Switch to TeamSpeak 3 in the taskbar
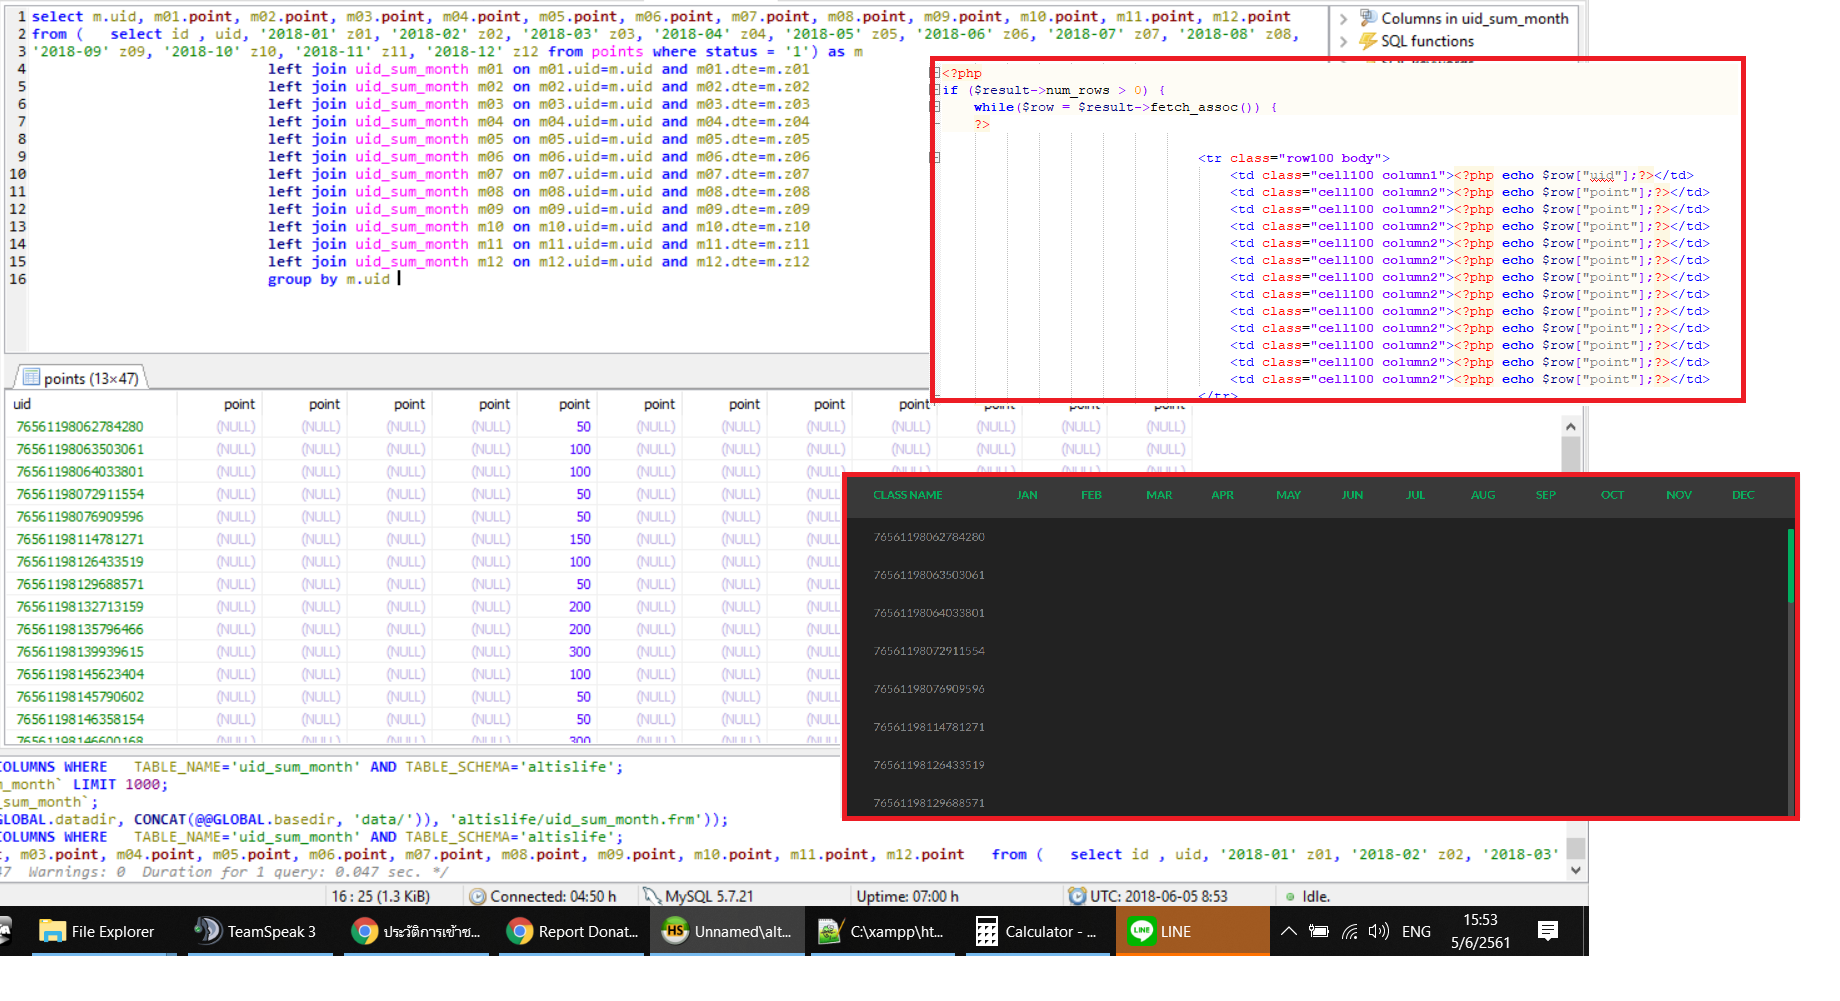The width and height of the screenshot is (1840, 1001). coord(257,931)
